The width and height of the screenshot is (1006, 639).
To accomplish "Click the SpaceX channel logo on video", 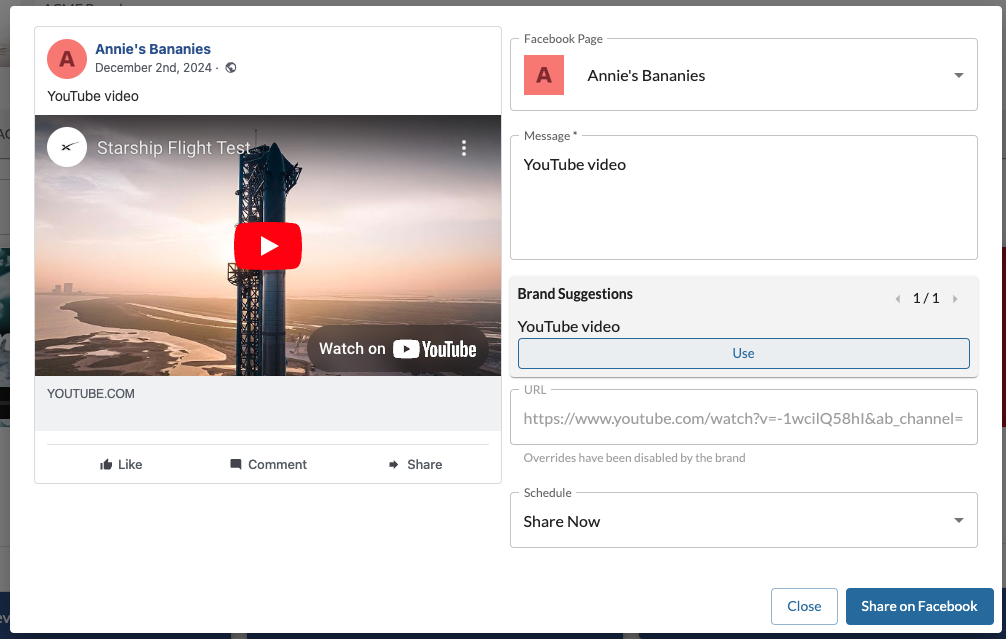I will [x=67, y=147].
